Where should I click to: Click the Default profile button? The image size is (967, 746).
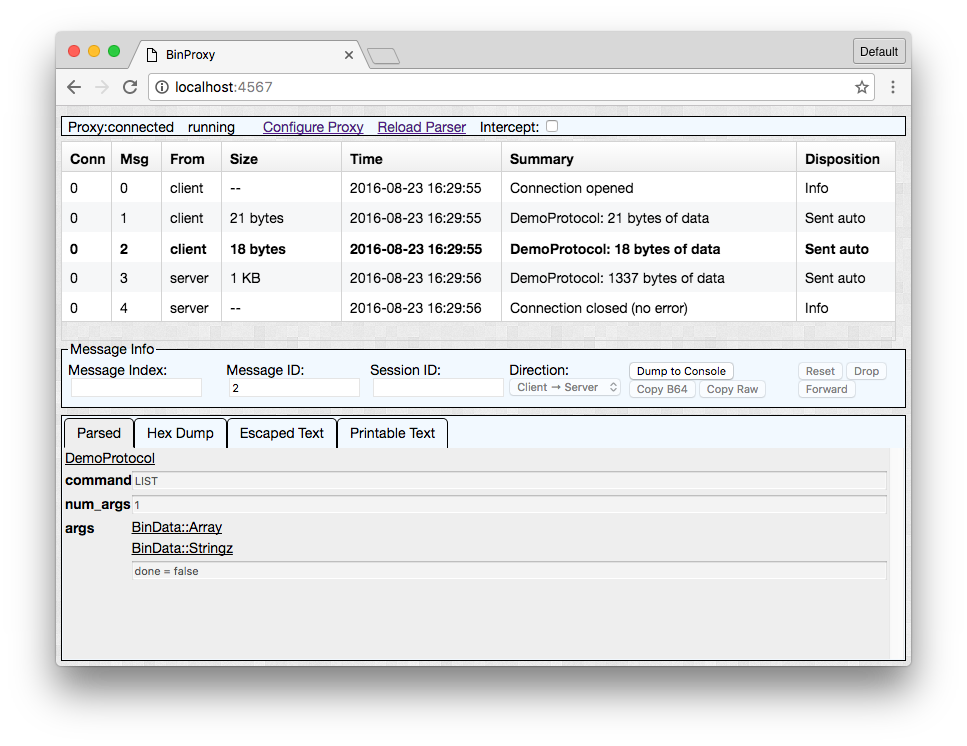[878, 51]
